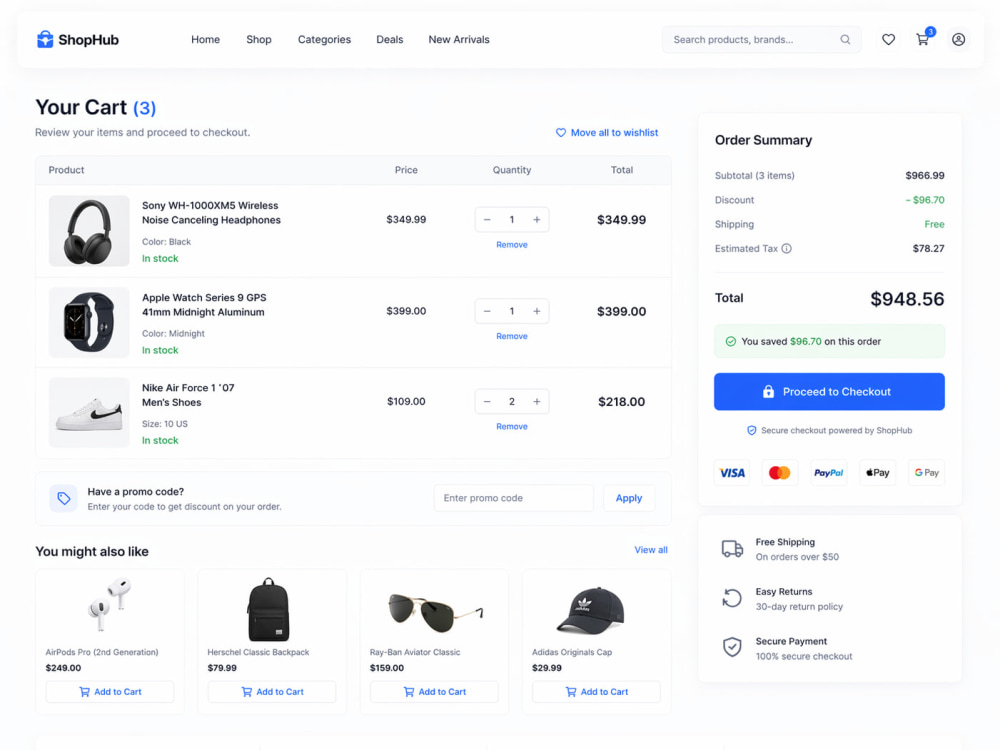Screen dimensions: 1000x750
Task: Remove the Sony headphones from cart
Action: point(512,245)
